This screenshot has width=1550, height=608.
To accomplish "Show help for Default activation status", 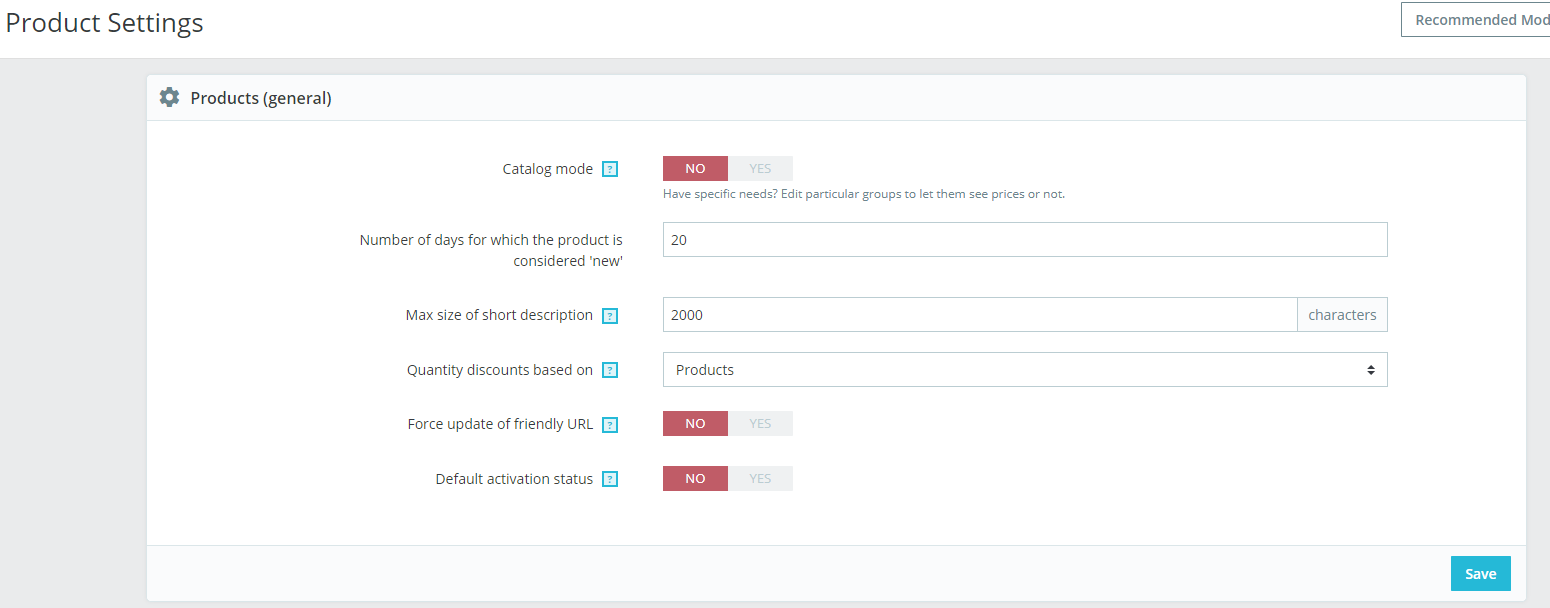I will (x=610, y=480).
